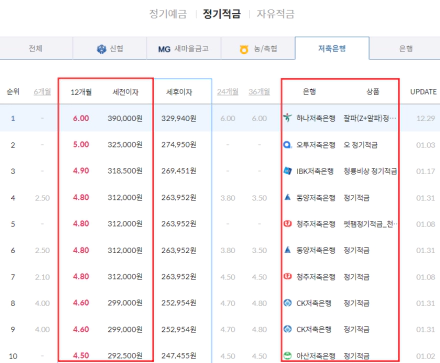Click the yellow 농/축협 icon
The image size is (440, 363).
click(244, 50)
